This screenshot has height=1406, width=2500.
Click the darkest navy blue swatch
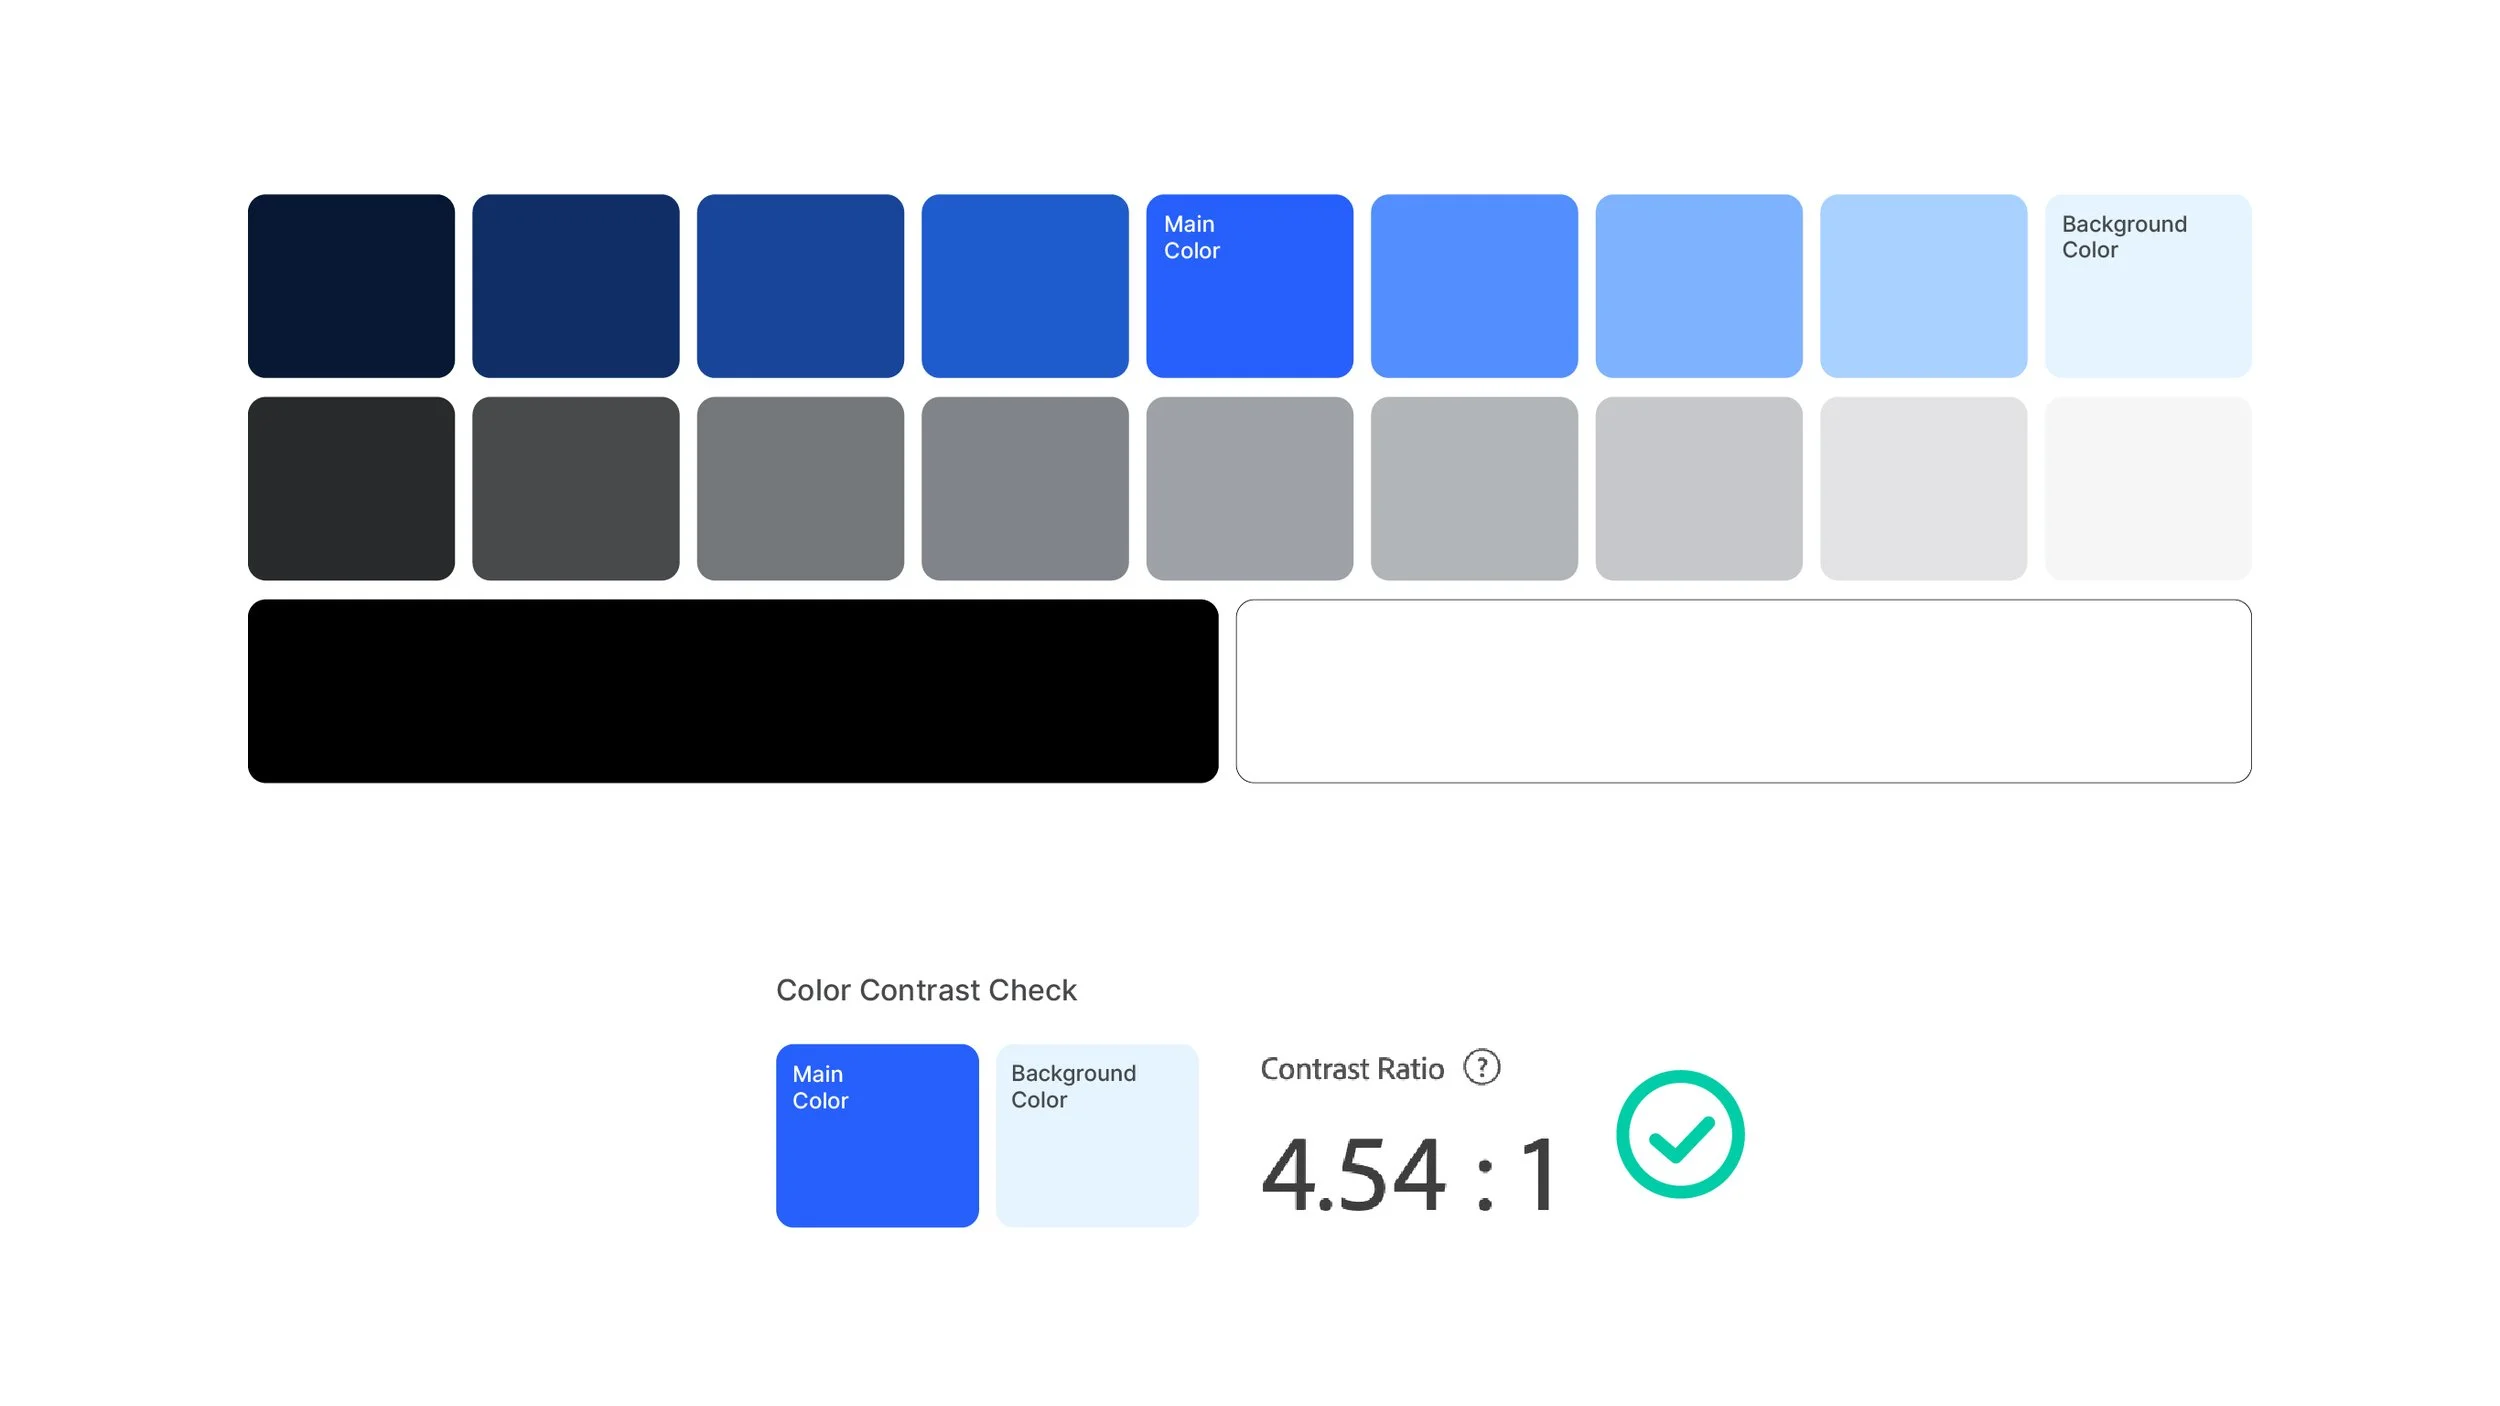[x=351, y=286]
